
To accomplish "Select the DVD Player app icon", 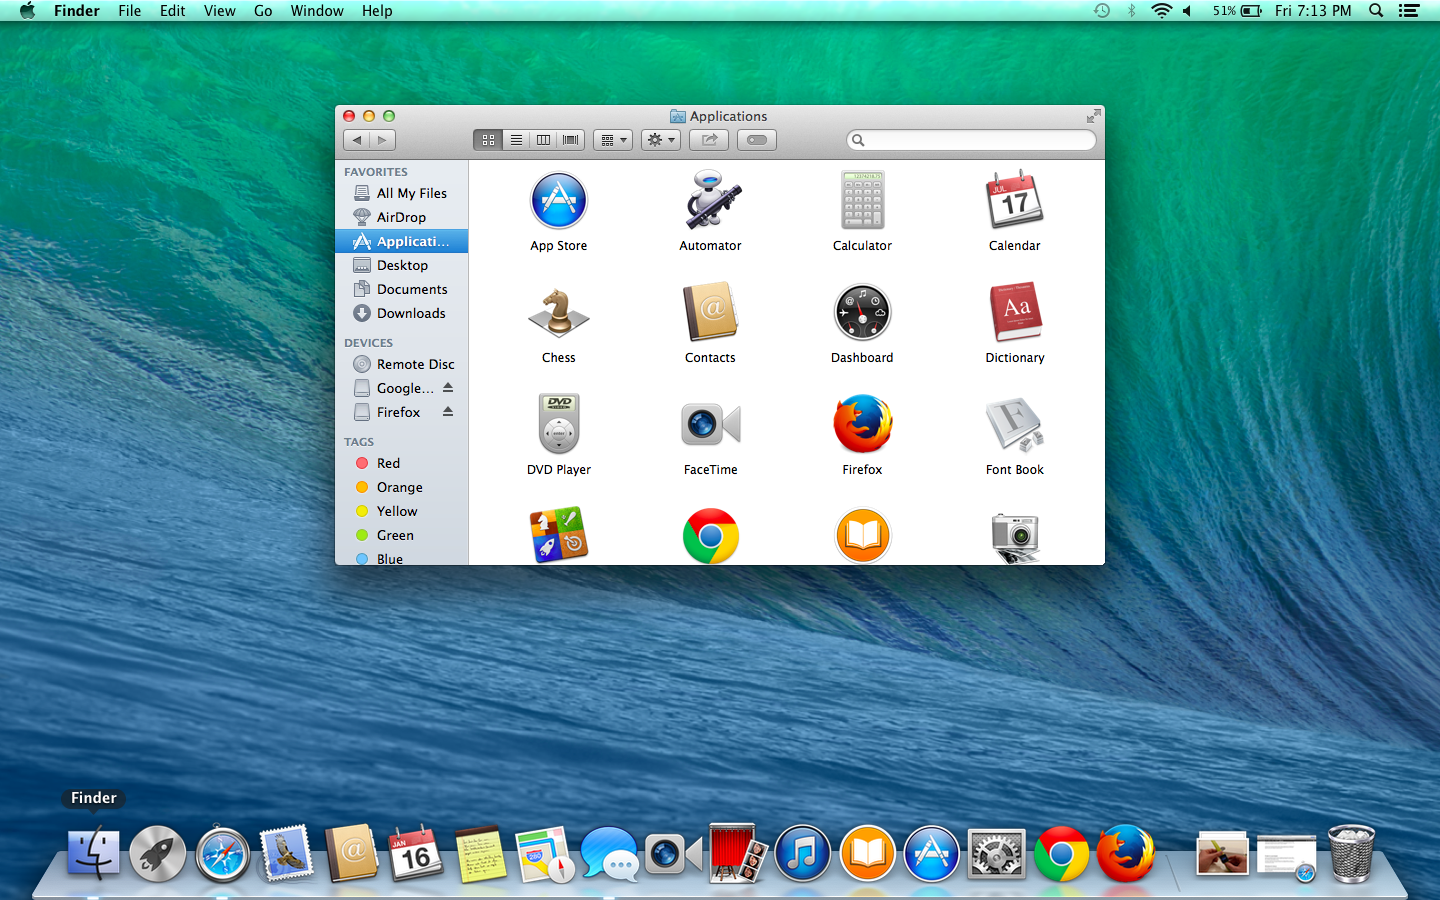I will [559, 424].
